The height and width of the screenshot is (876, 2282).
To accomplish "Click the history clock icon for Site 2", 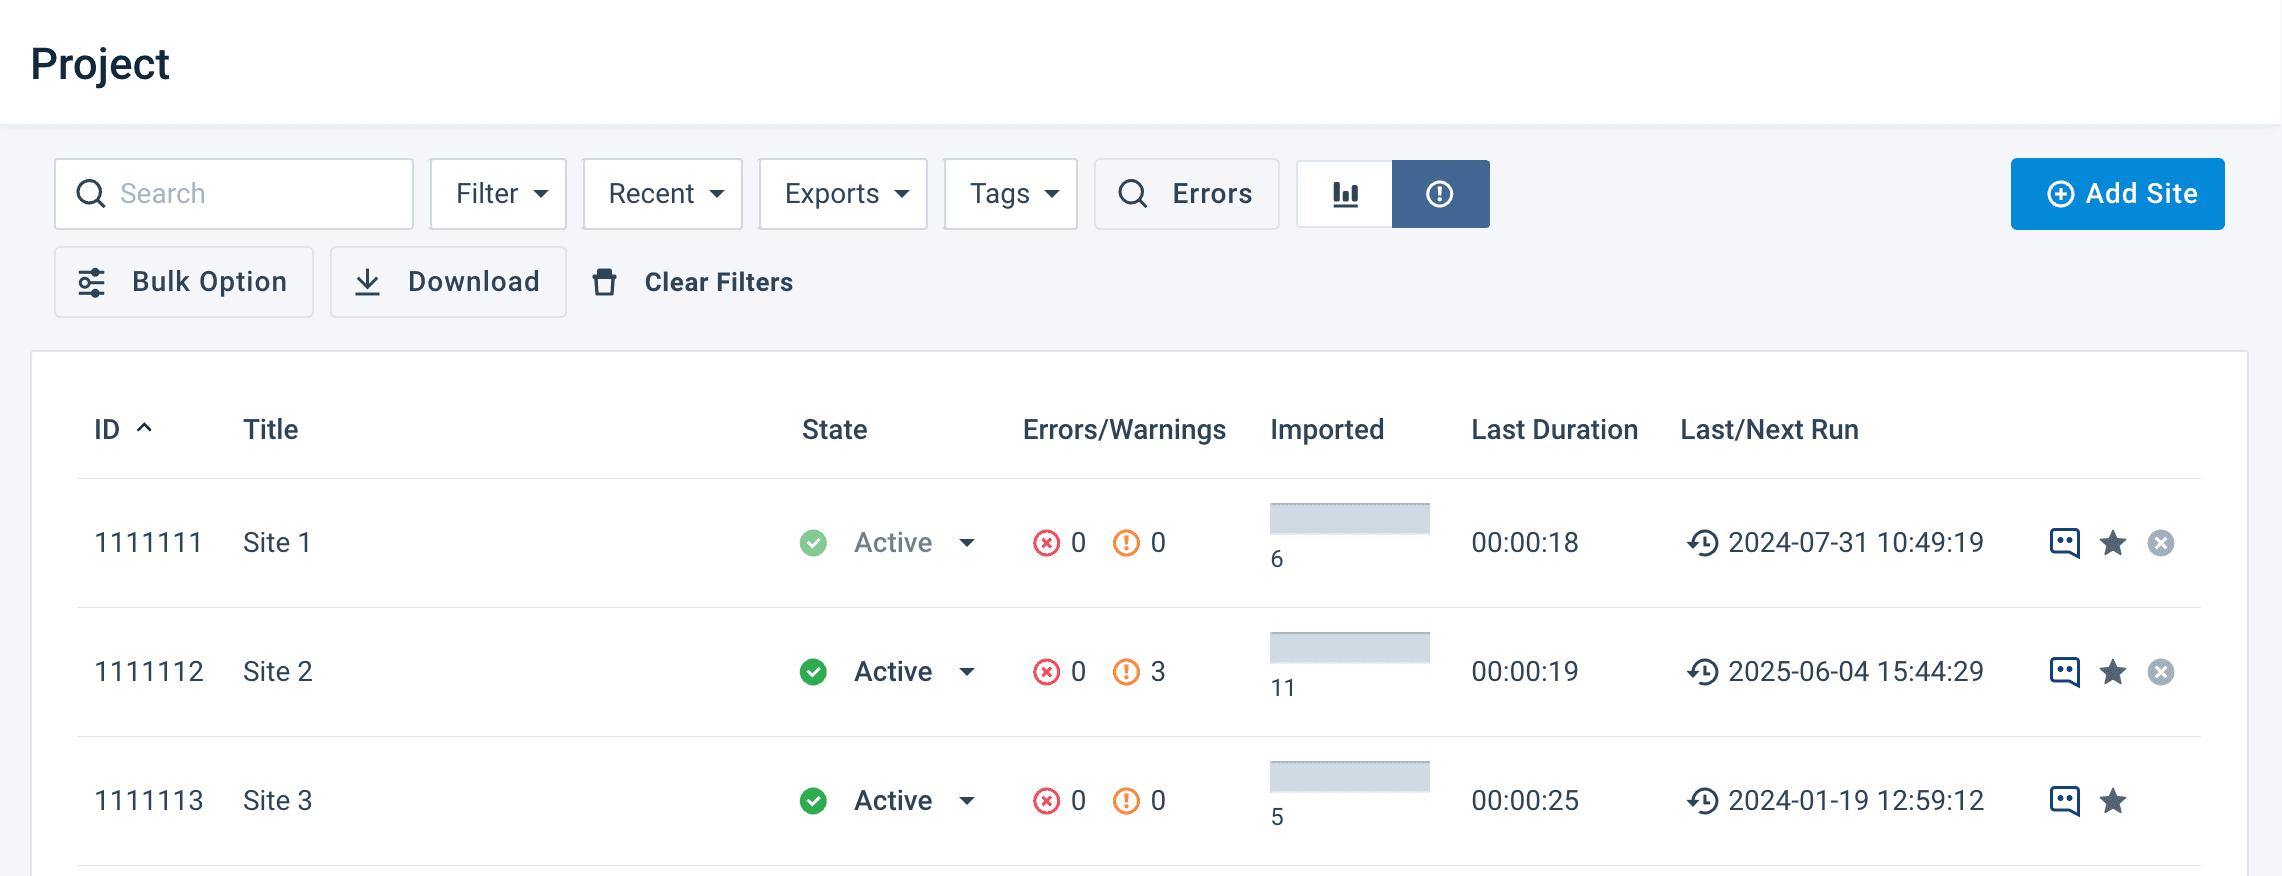I will click(1702, 672).
